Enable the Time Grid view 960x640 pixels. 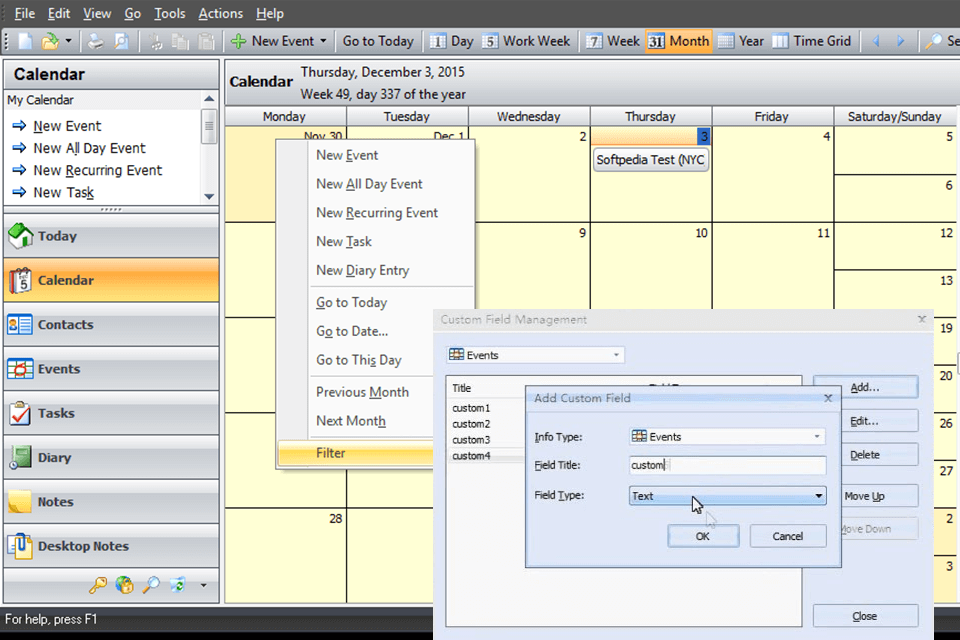tap(812, 41)
